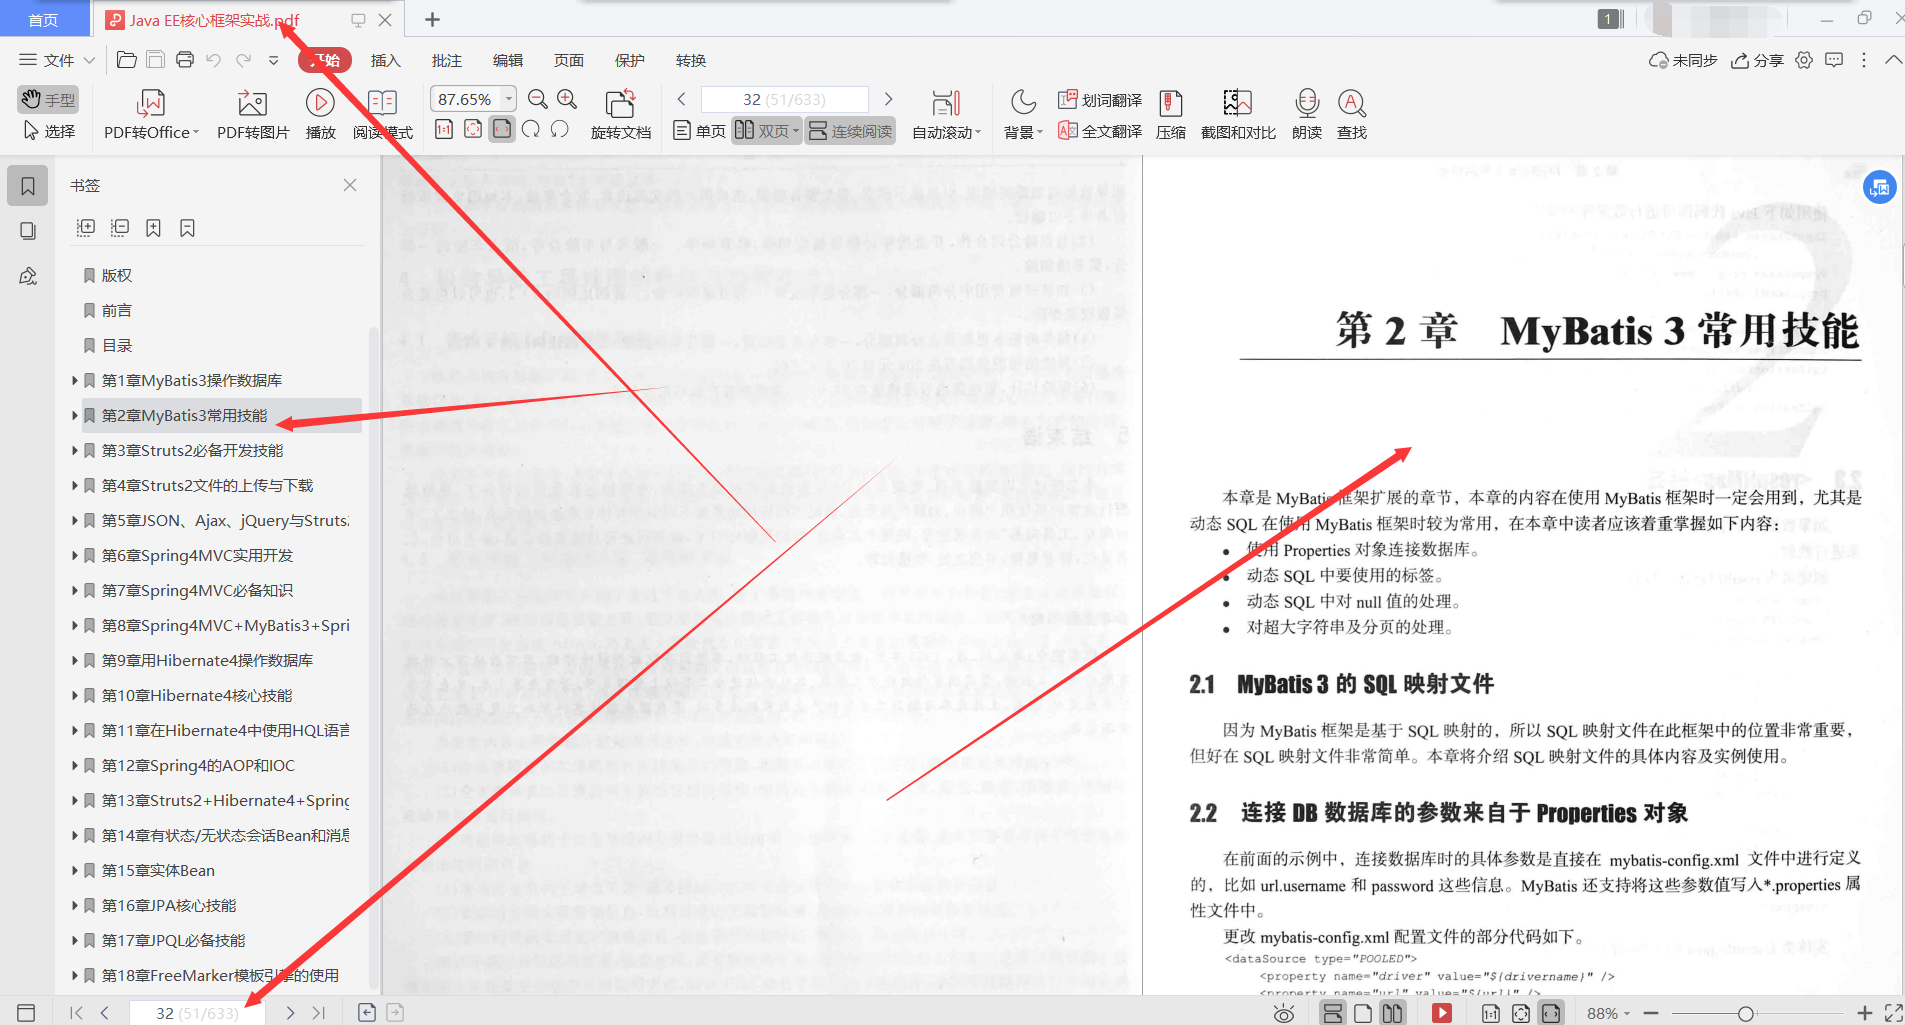The image size is (1905, 1025).
Task: Toggle single page view in status bar
Action: 1363,1013
